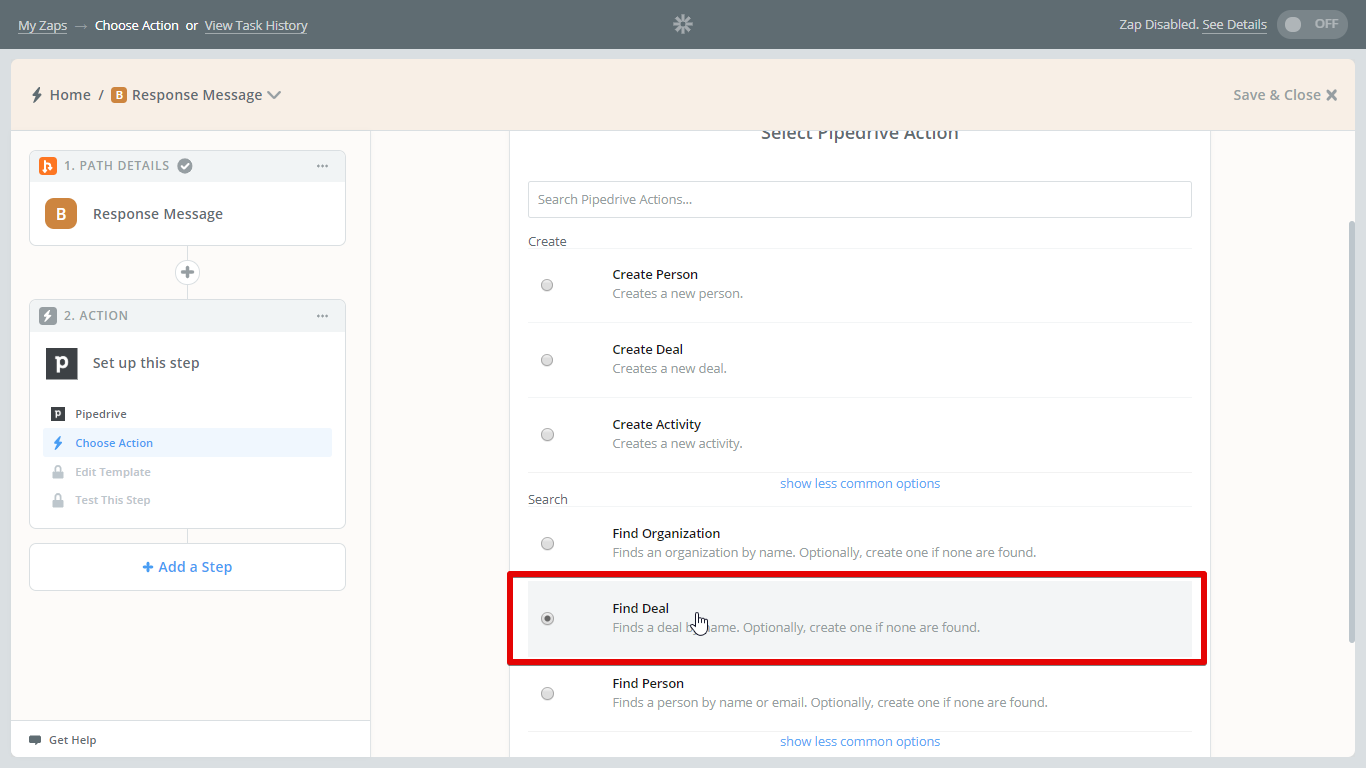Click the Find Organization option label
This screenshot has width=1366, height=768.
(x=666, y=534)
